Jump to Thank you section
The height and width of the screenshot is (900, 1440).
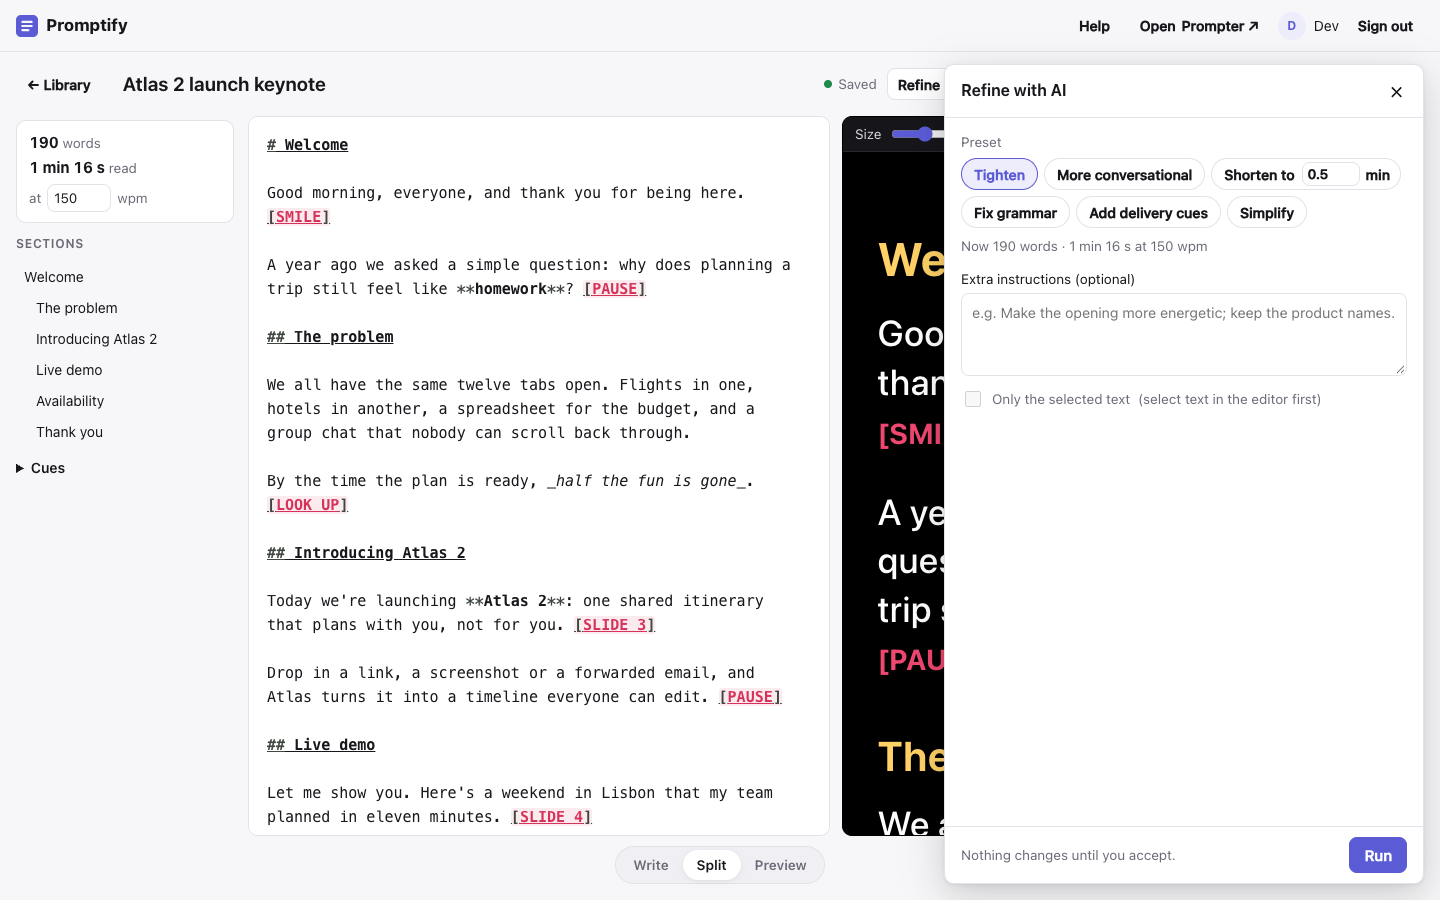click(69, 432)
